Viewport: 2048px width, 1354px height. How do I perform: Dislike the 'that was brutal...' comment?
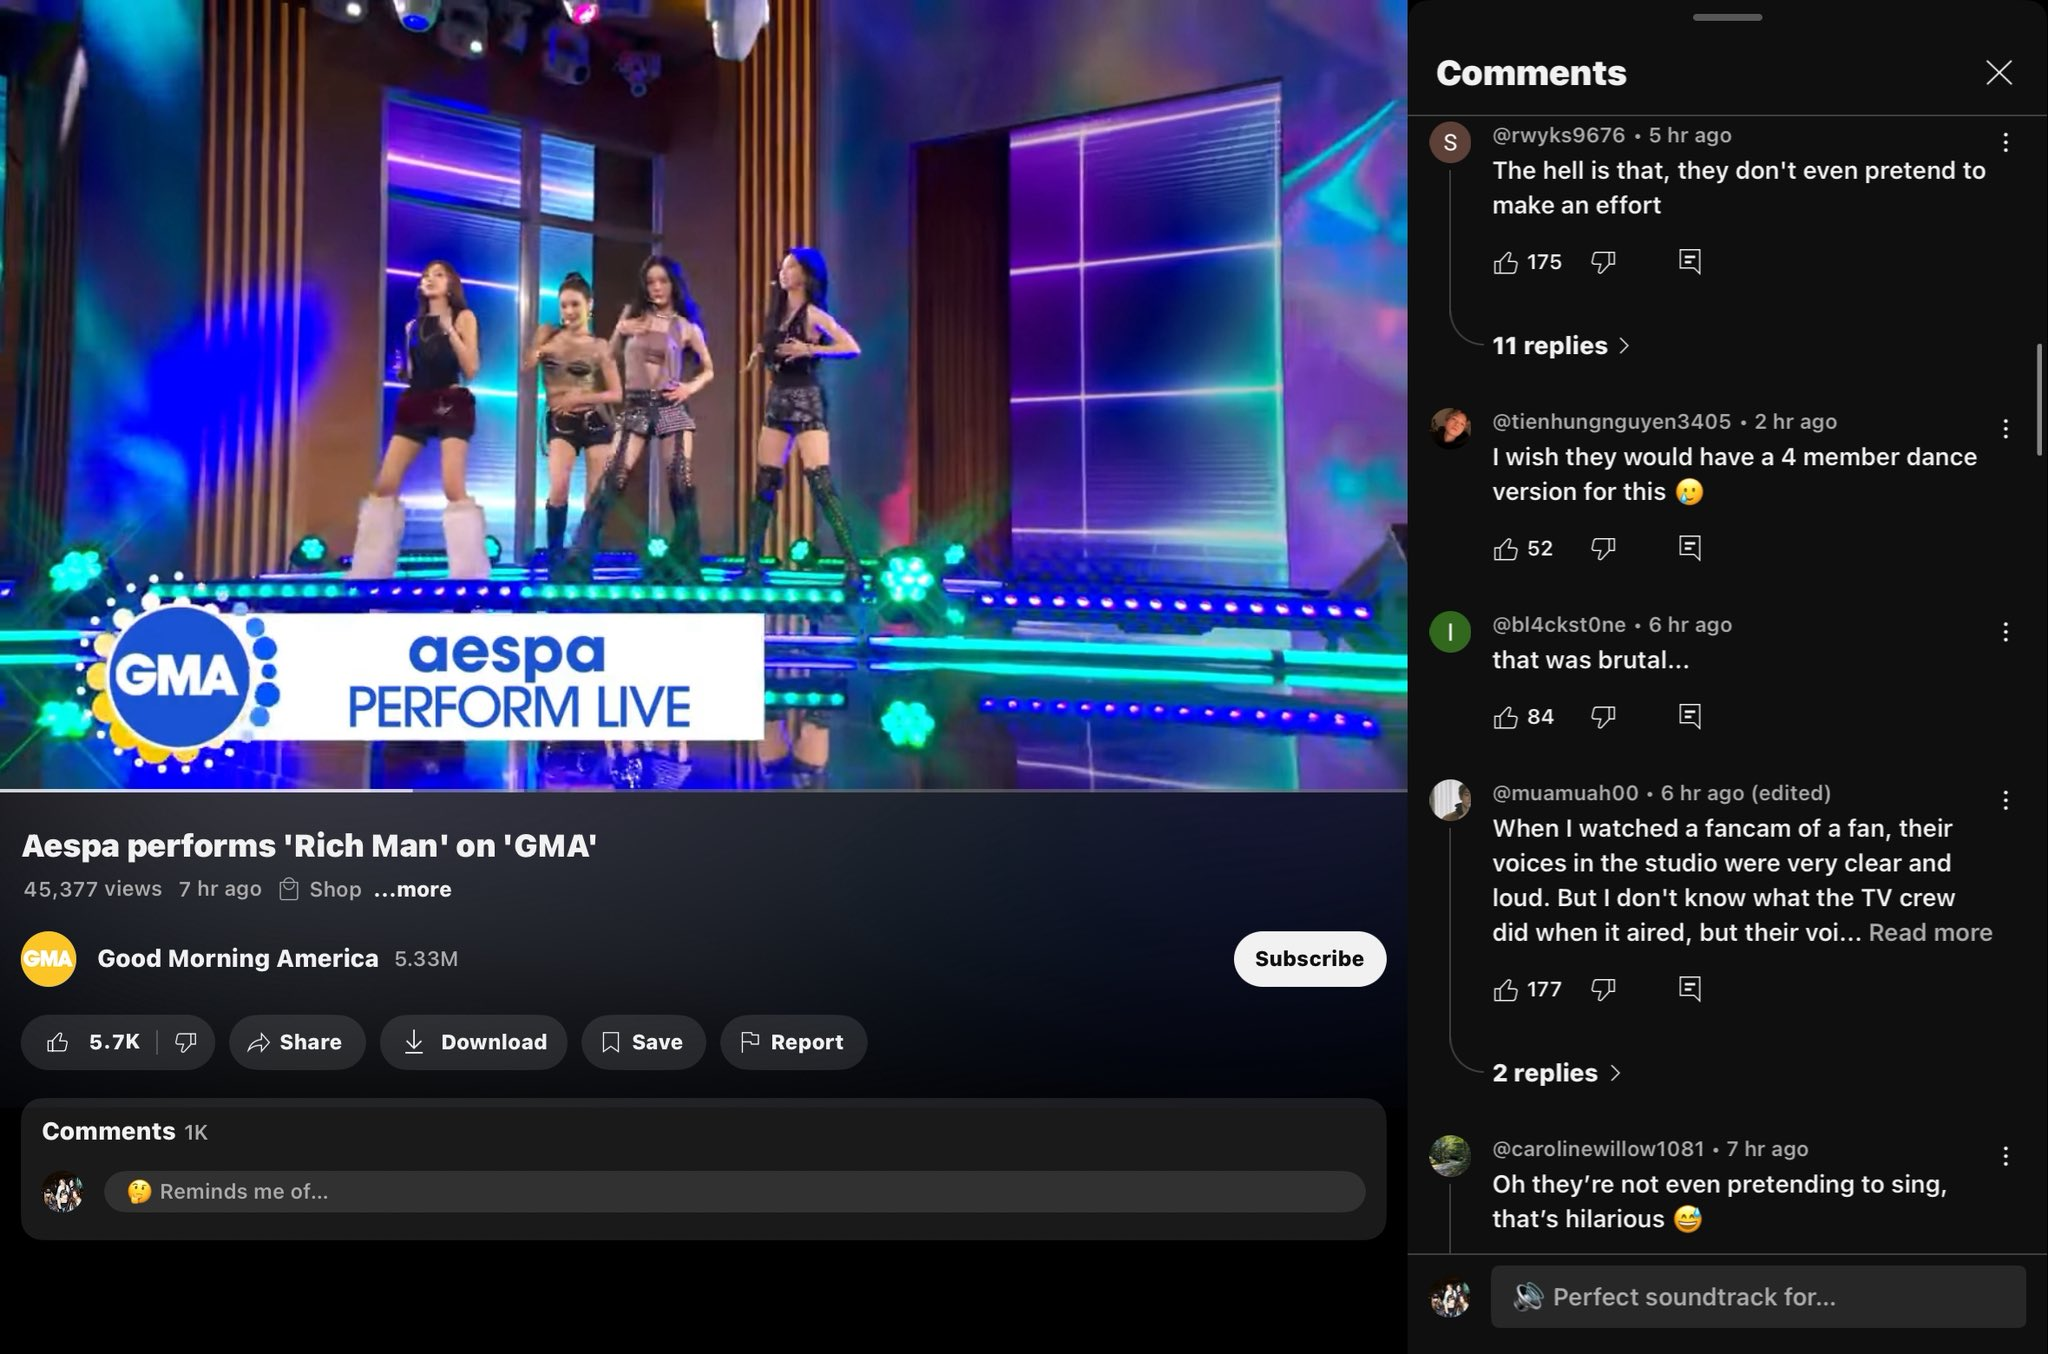click(x=1603, y=716)
